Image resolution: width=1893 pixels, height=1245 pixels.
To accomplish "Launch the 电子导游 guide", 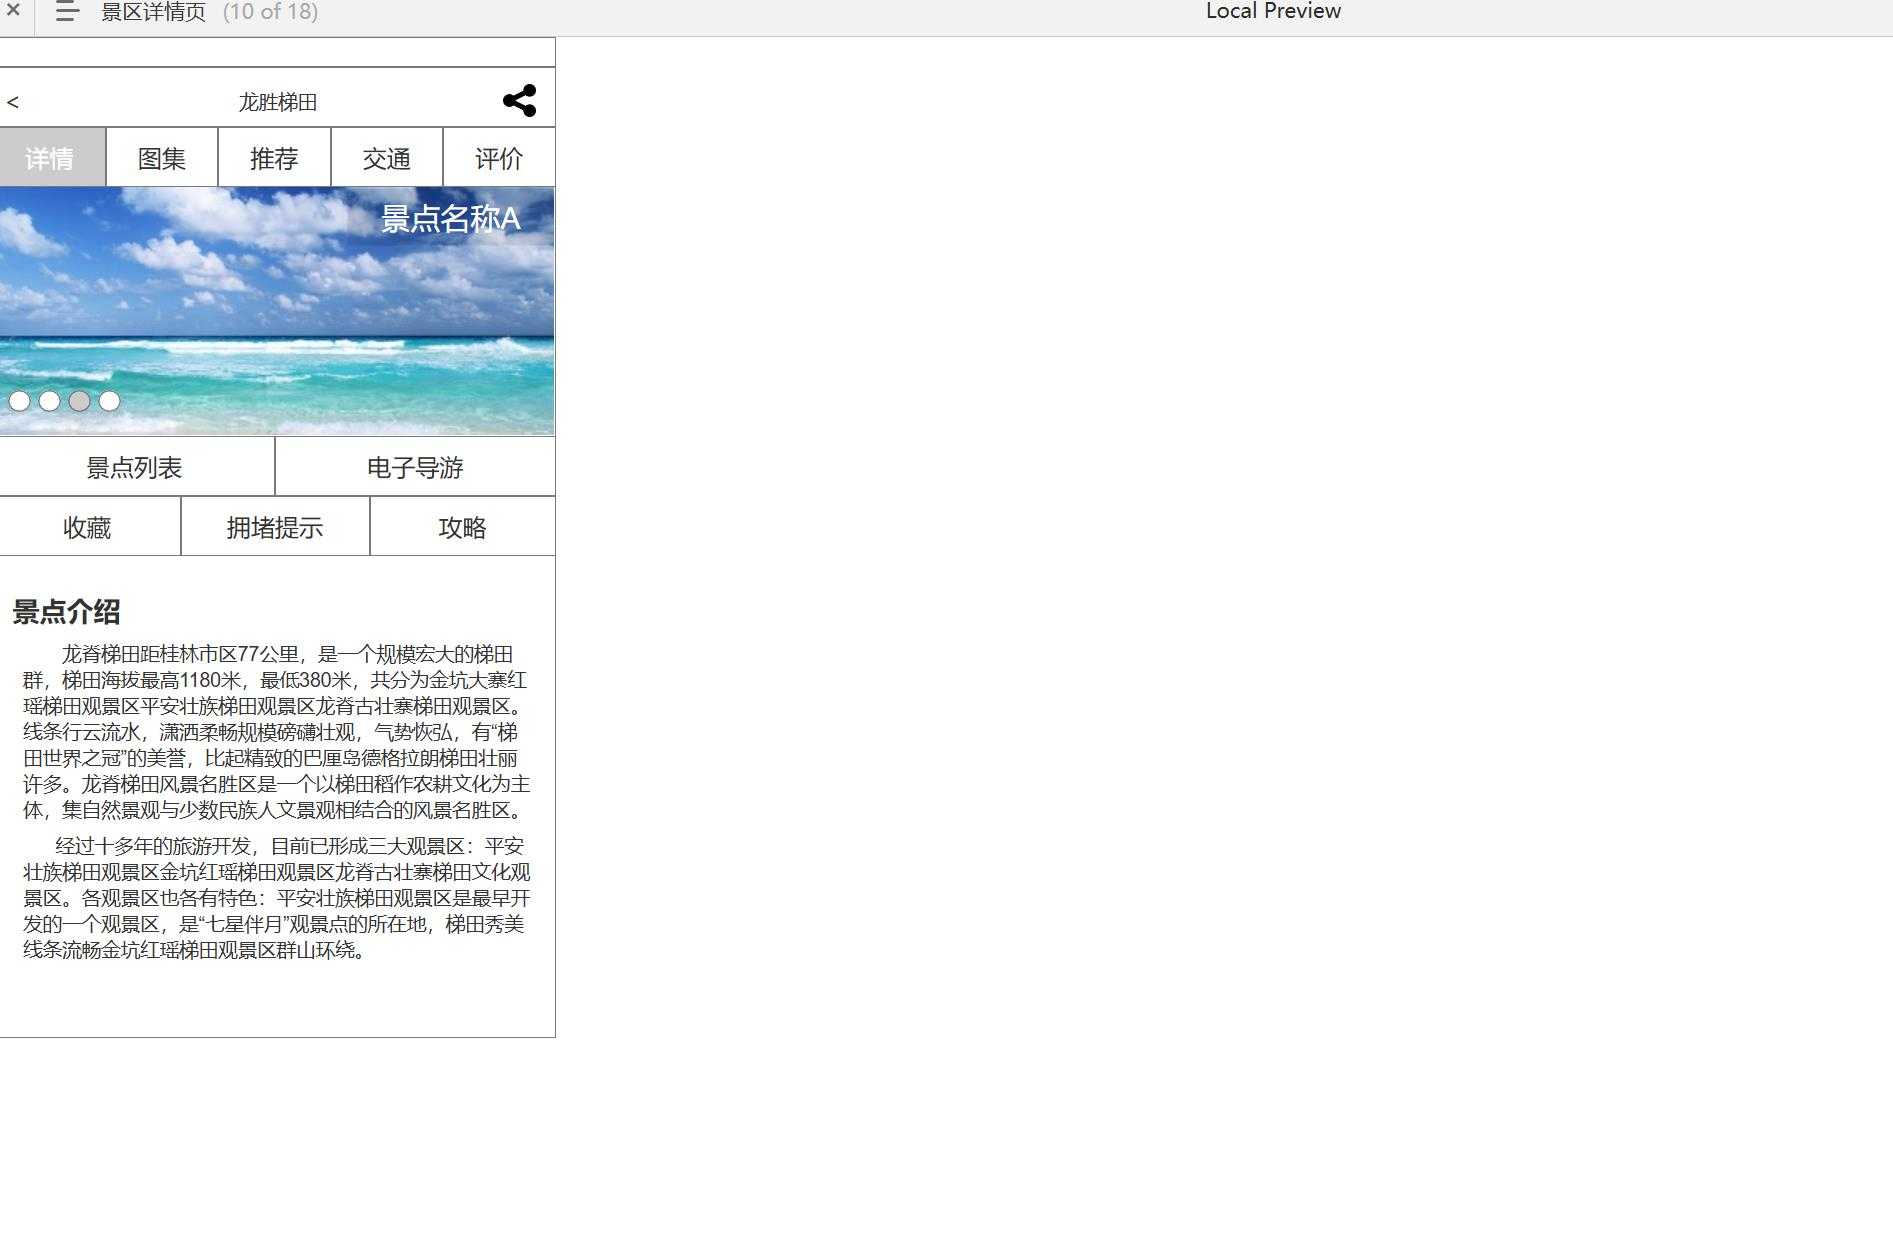I will (415, 467).
